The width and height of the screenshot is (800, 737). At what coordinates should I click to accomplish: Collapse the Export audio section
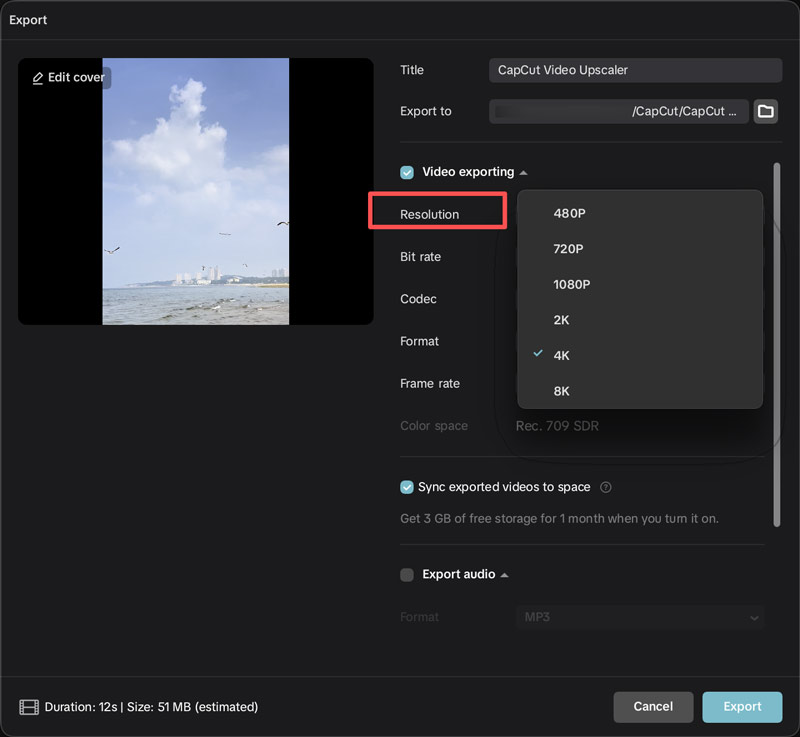(x=504, y=574)
